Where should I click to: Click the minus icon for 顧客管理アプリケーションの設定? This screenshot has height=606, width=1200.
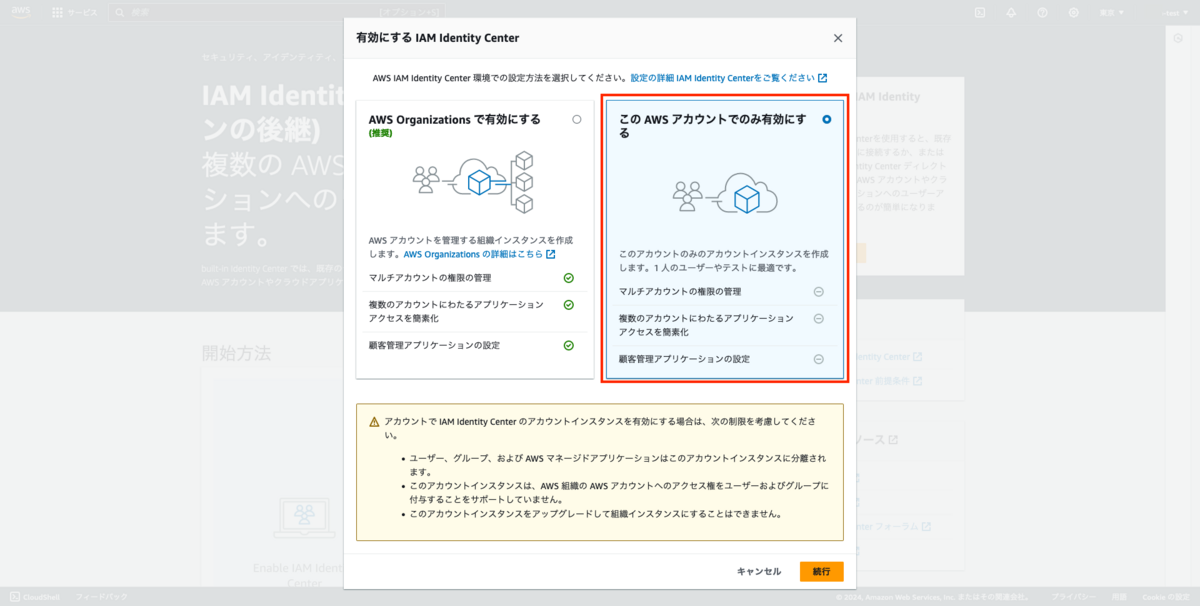[818, 359]
